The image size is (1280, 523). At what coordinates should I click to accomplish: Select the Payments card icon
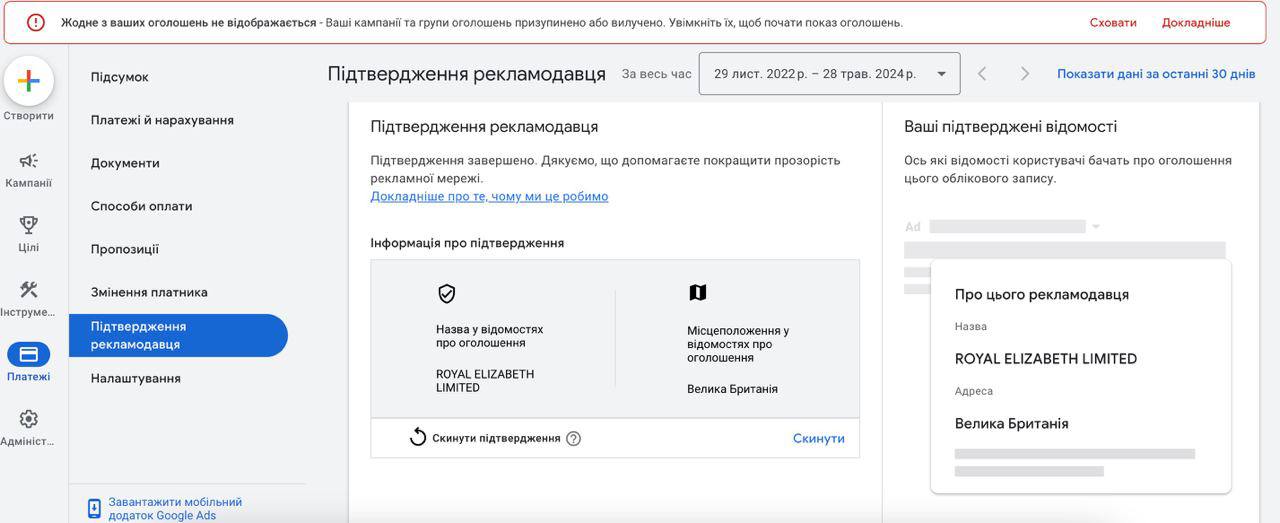pos(29,354)
